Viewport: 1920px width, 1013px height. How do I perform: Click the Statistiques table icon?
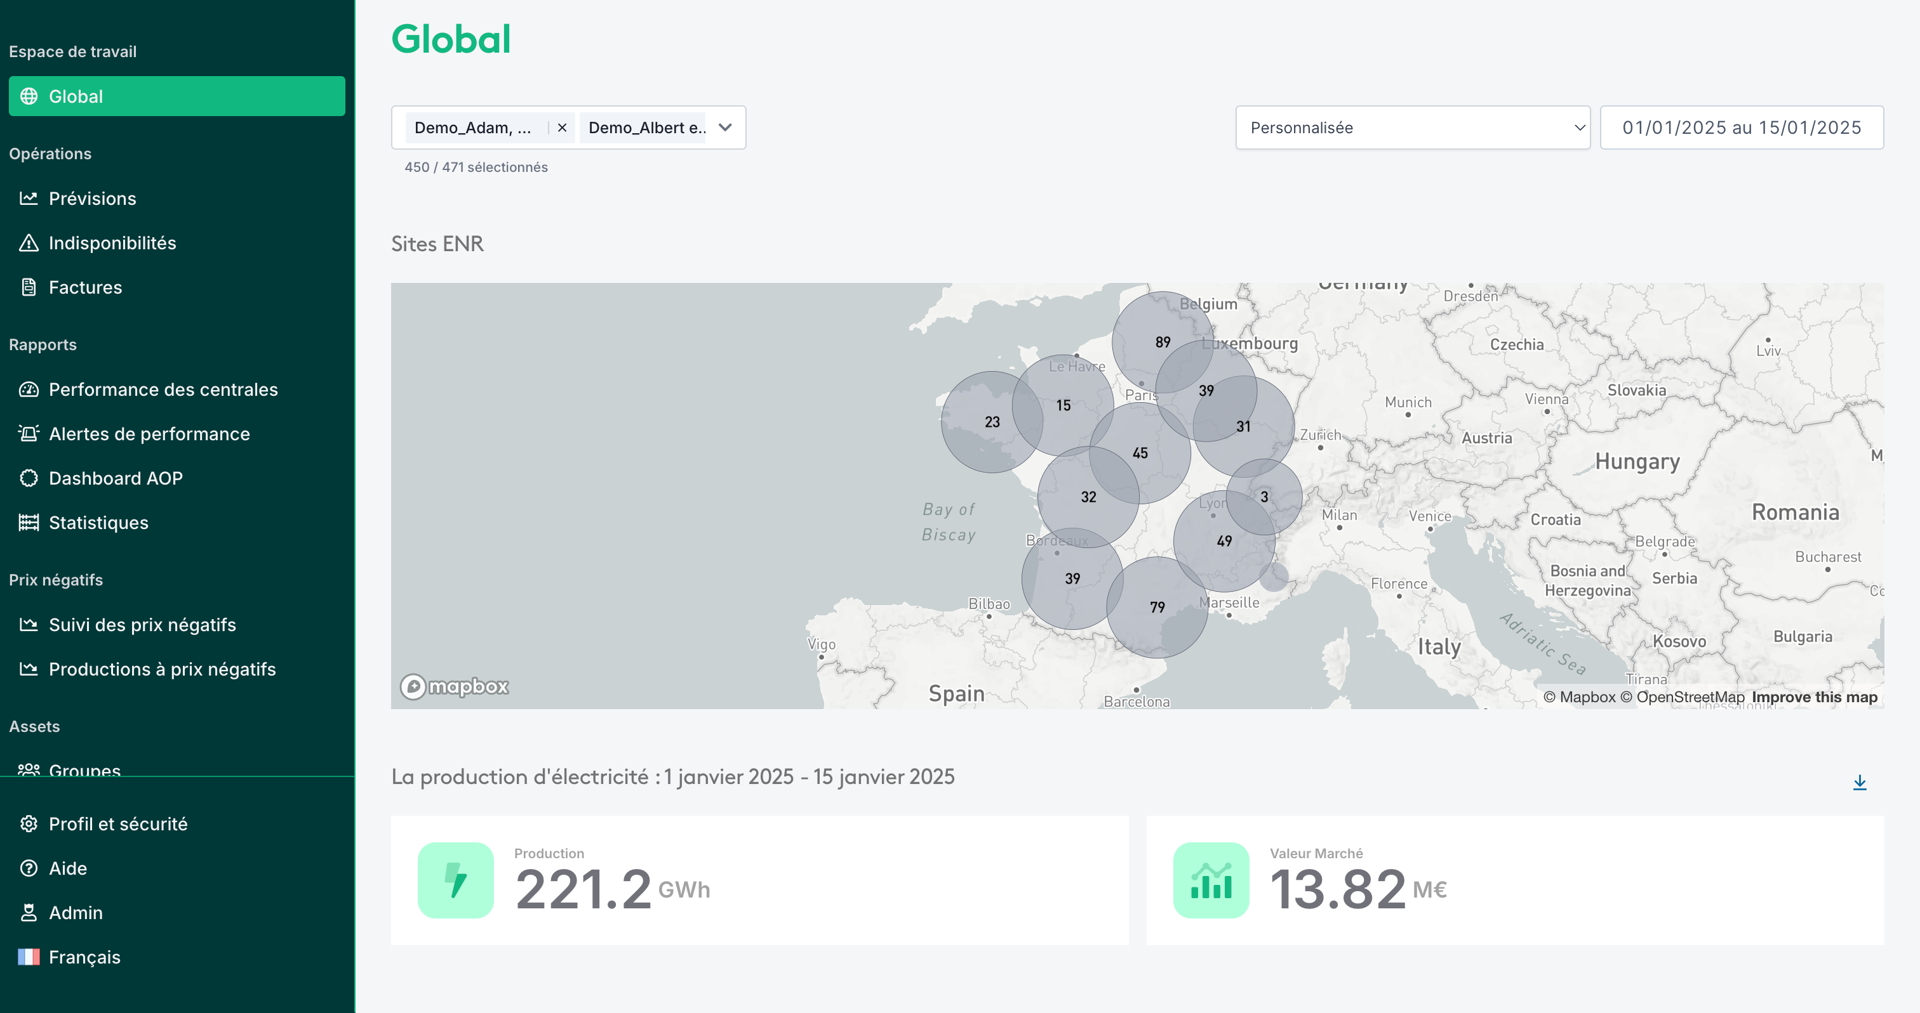[29, 522]
